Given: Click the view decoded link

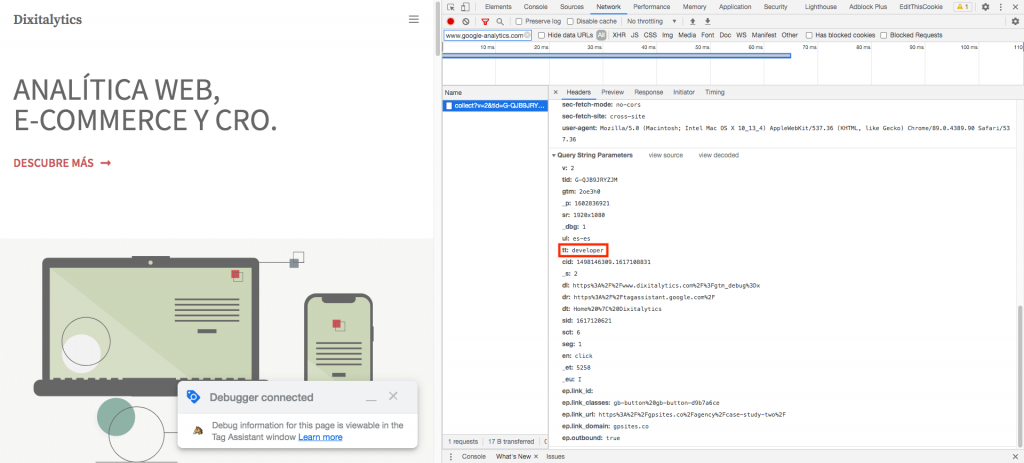Looking at the screenshot, I should tap(718, 155).
